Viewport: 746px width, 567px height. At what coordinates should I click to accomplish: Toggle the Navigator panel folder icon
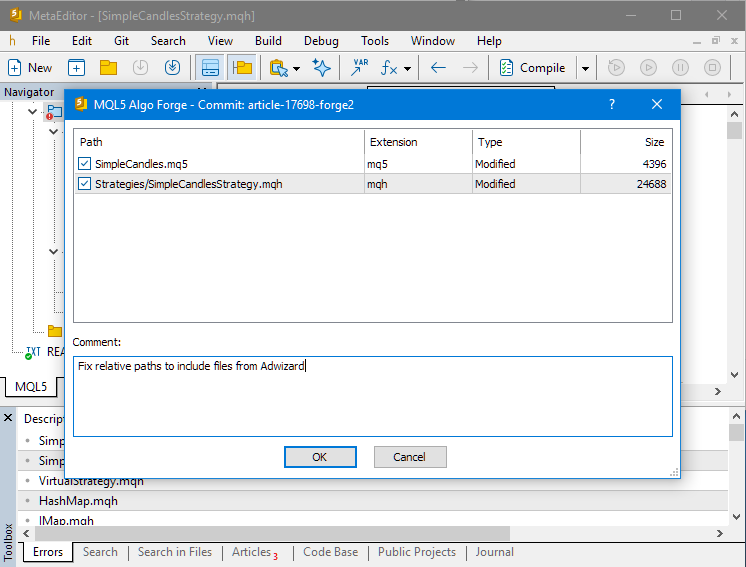pyautogui.click(x=242, y=68)
